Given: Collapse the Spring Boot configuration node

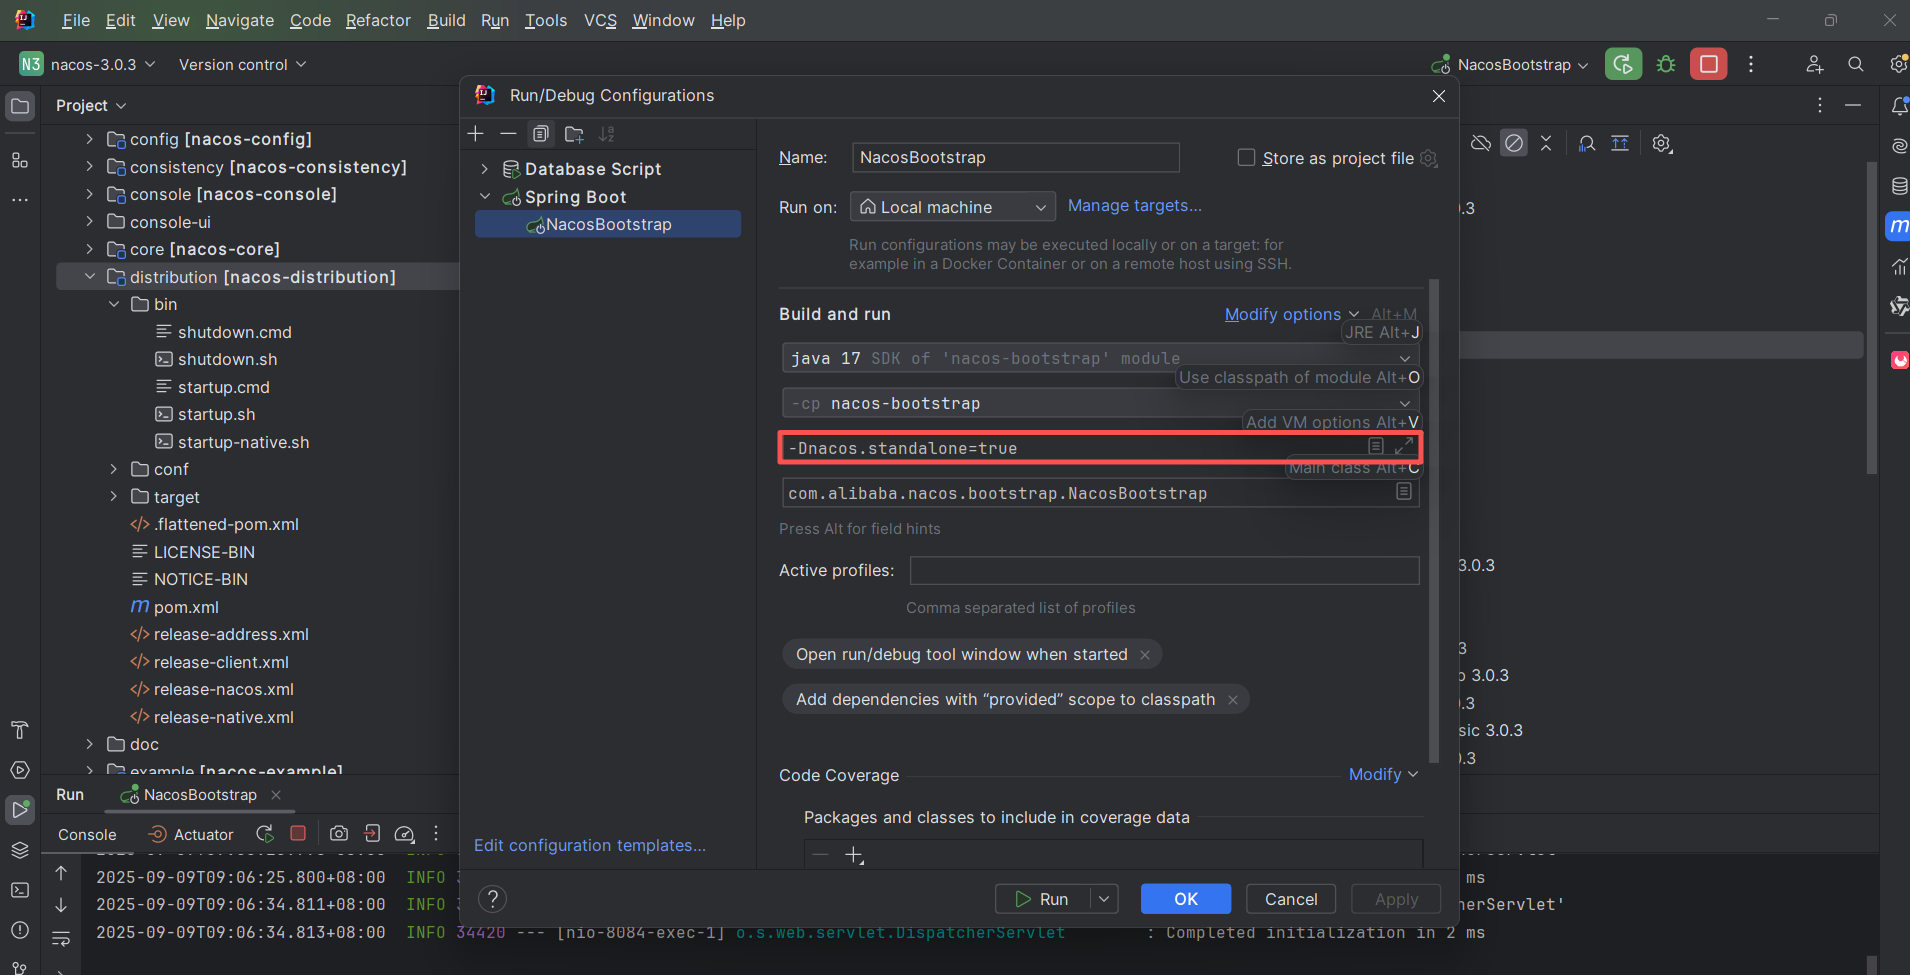Looking at the screenshot, I should [x=485, y=197].
